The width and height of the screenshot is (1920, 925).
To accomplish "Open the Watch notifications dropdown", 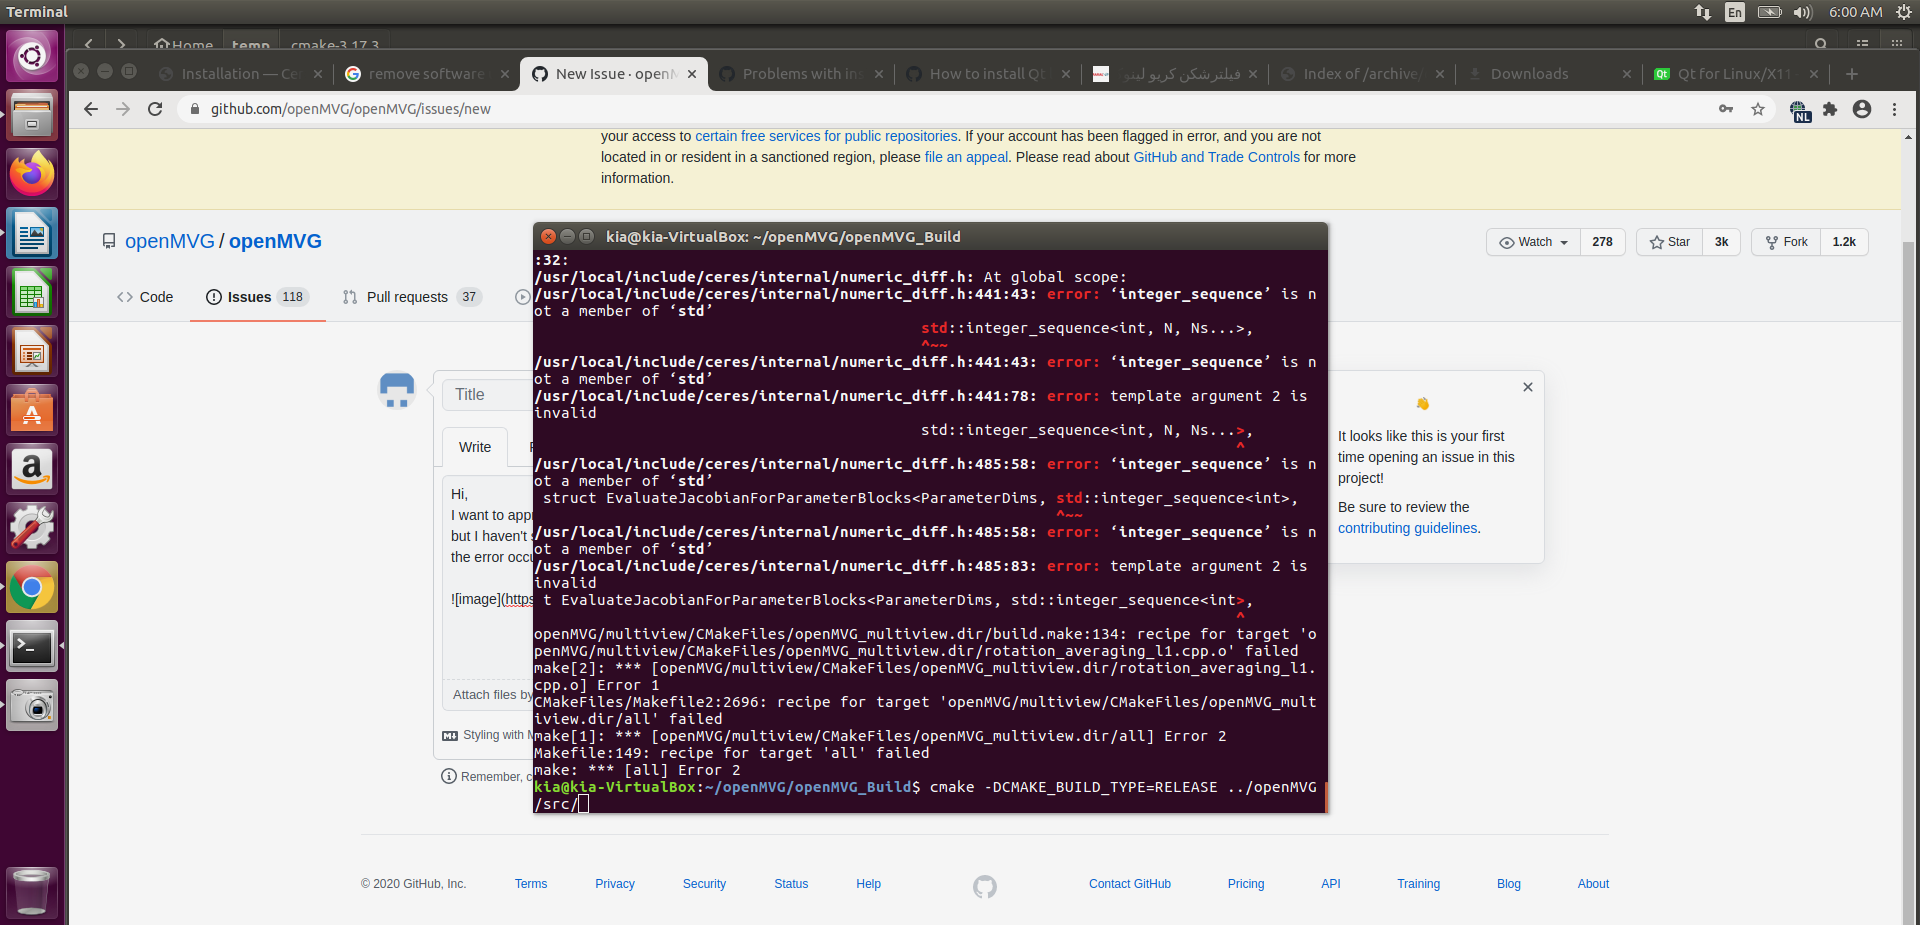I will coord(1532,242).
